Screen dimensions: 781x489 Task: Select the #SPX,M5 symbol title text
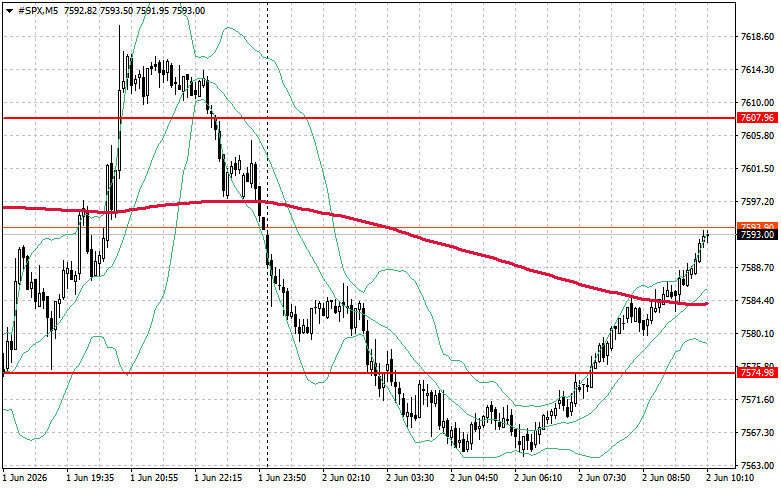(x=38, y=11)
